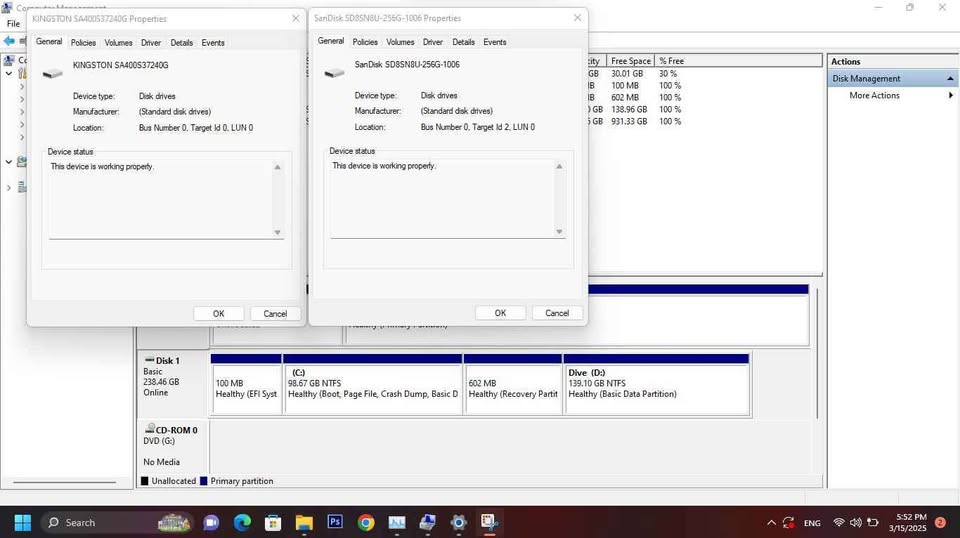Select the Computer Management root tree icon
The width and height of the screenshot is (960, 538).
point(9,60)
